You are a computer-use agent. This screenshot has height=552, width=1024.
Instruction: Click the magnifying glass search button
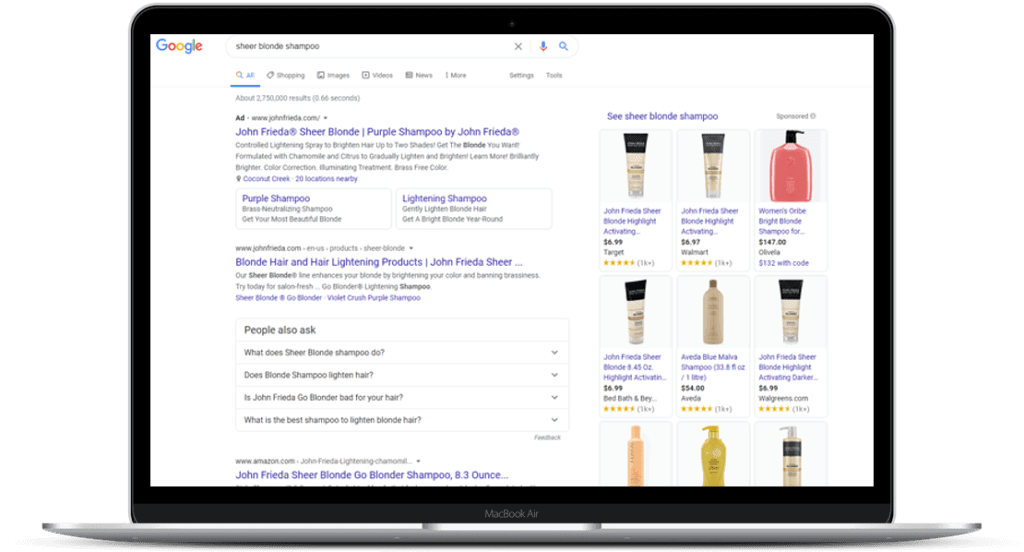click(563, 46)
